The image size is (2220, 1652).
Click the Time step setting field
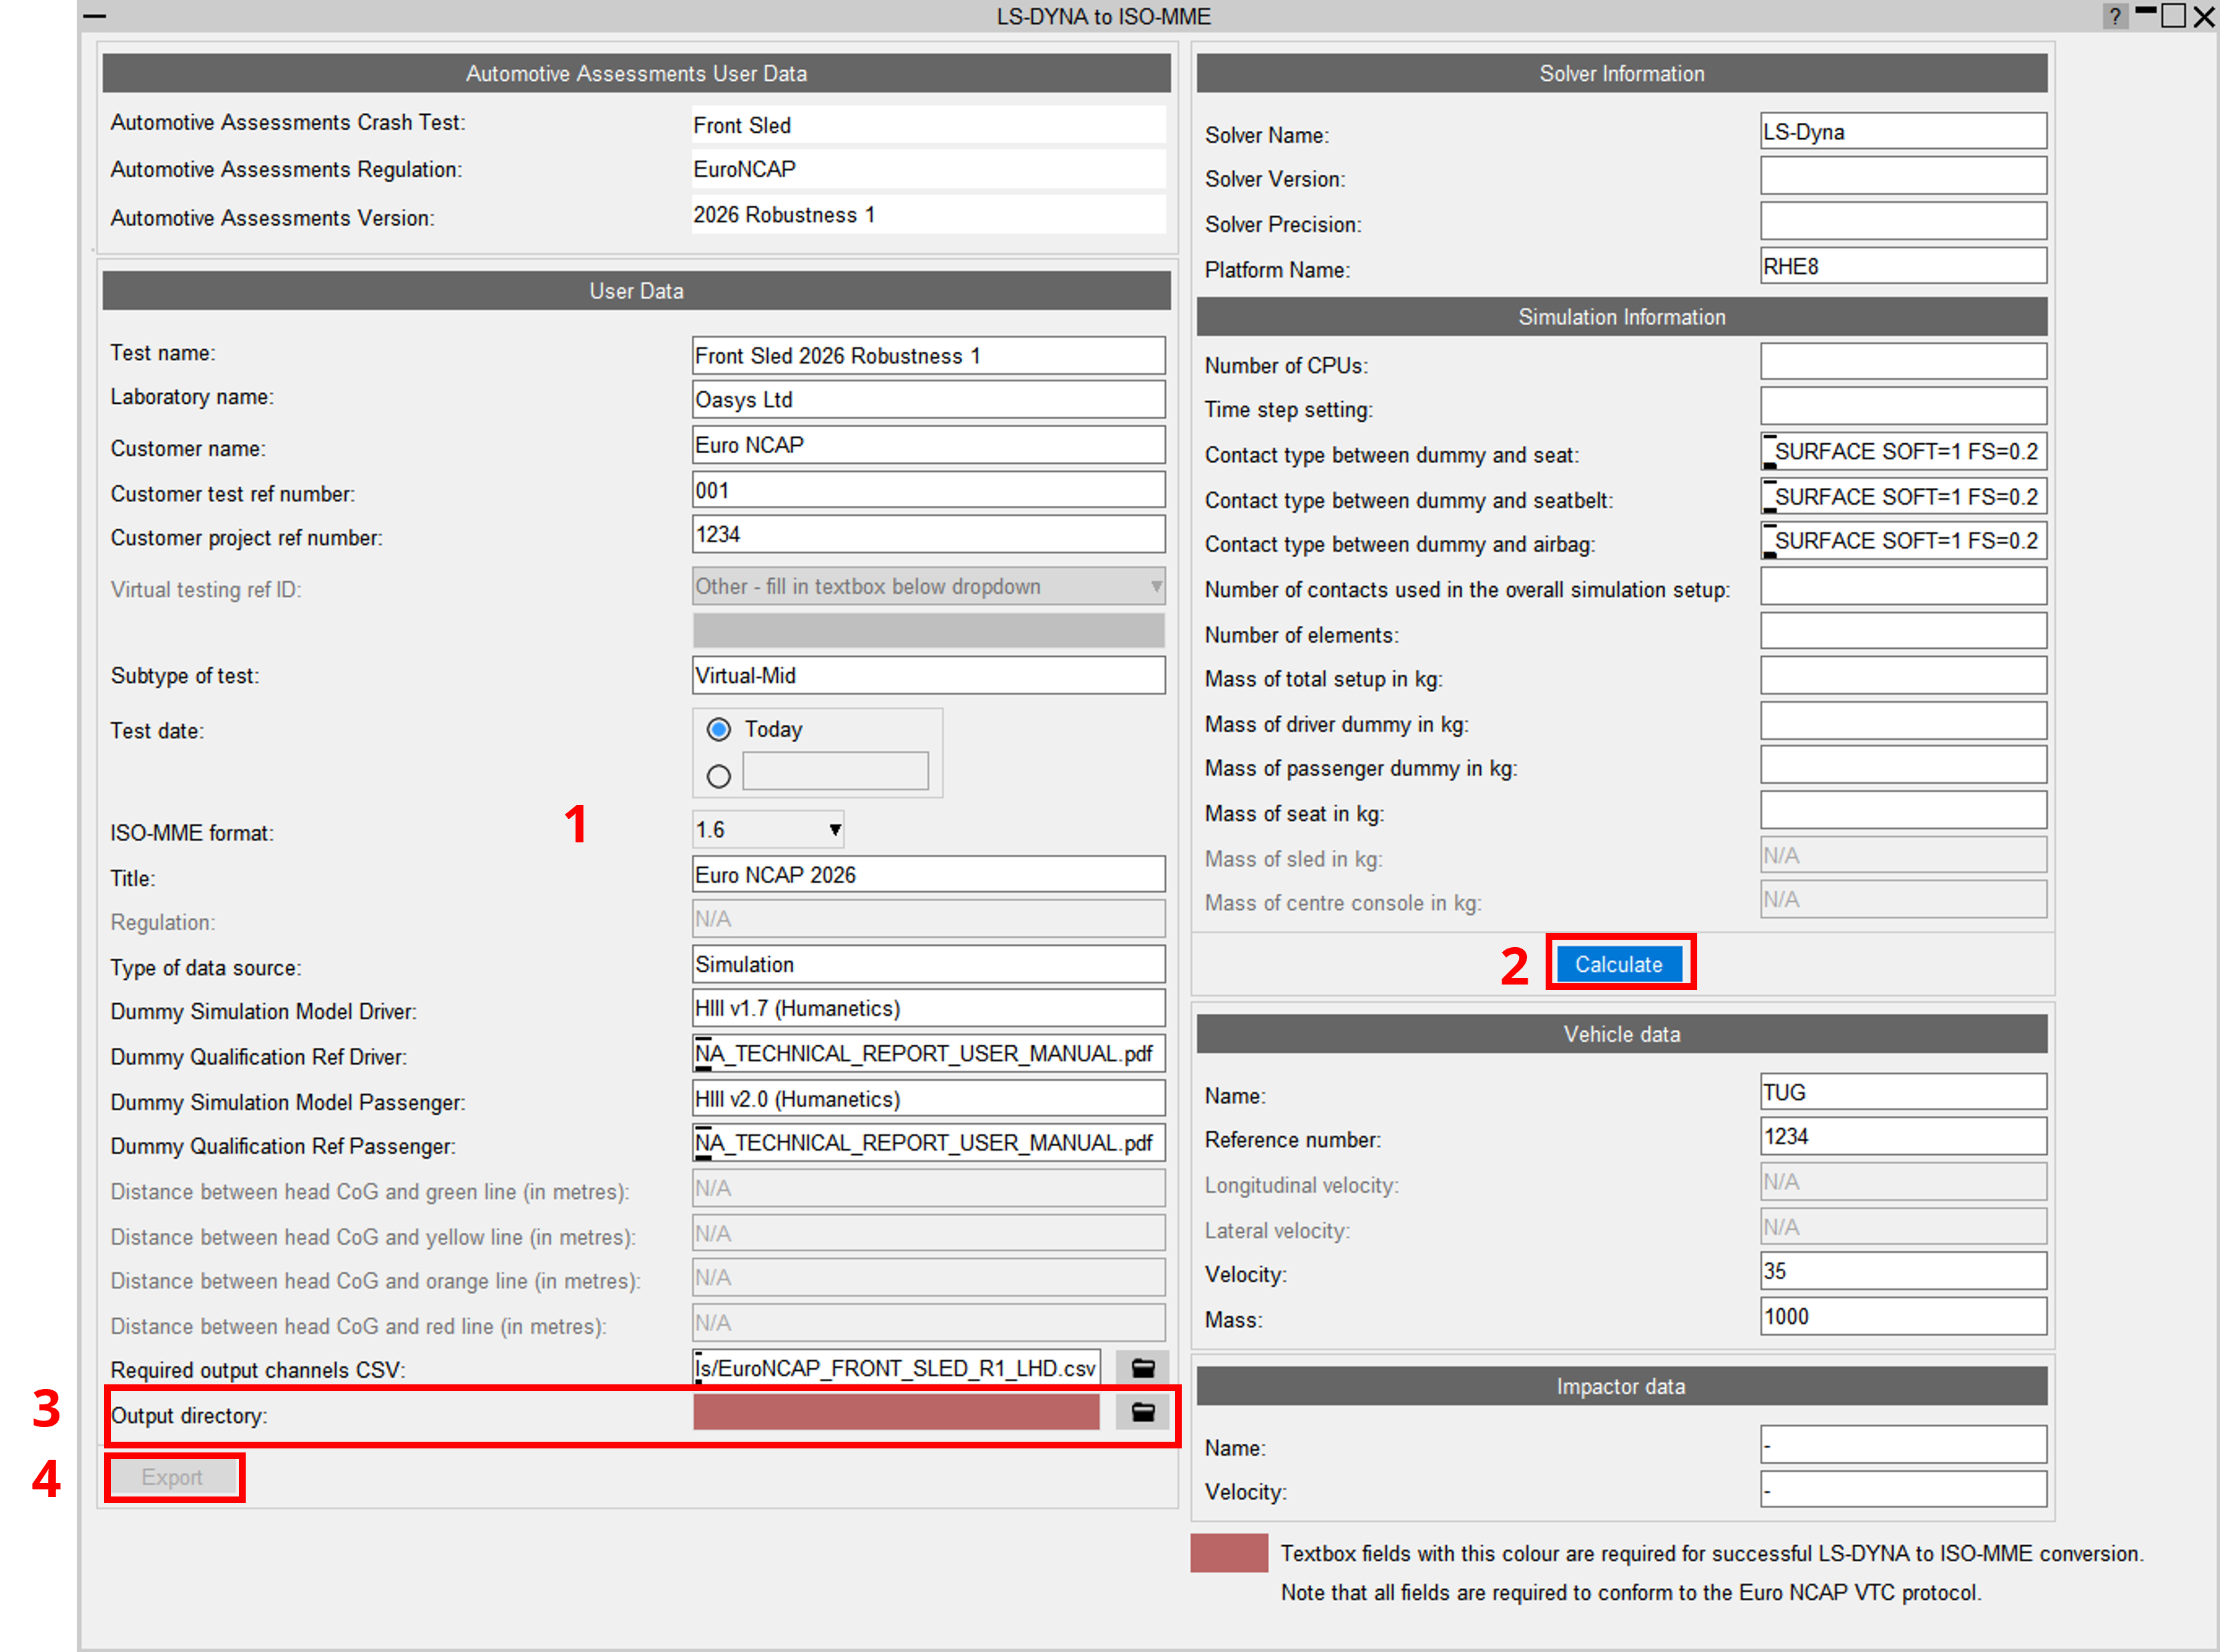pyautogui.click(x=1904, y=406)
